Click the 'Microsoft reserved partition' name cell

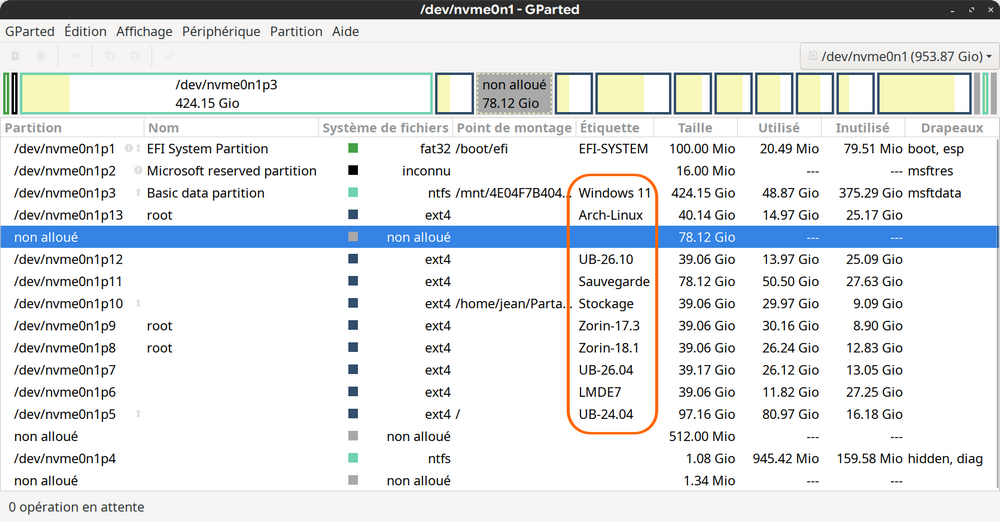pyautogui.click(x=232, y=170)
